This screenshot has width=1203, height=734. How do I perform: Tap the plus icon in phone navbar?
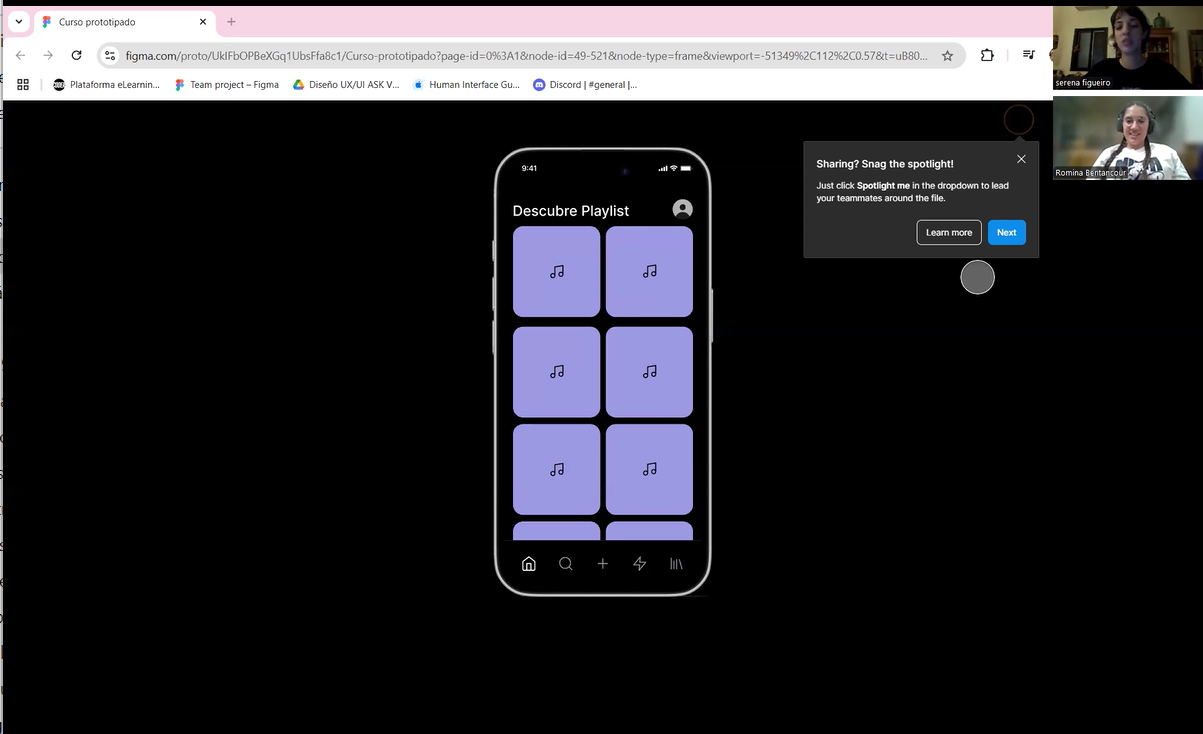[602, 564]
